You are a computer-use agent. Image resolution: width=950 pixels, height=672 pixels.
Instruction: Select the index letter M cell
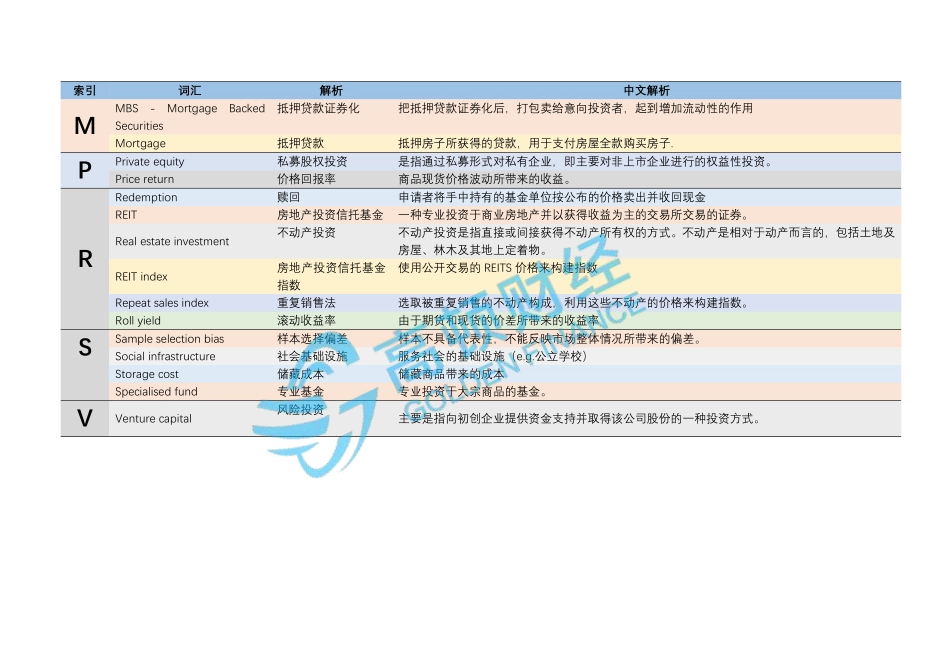84,125
